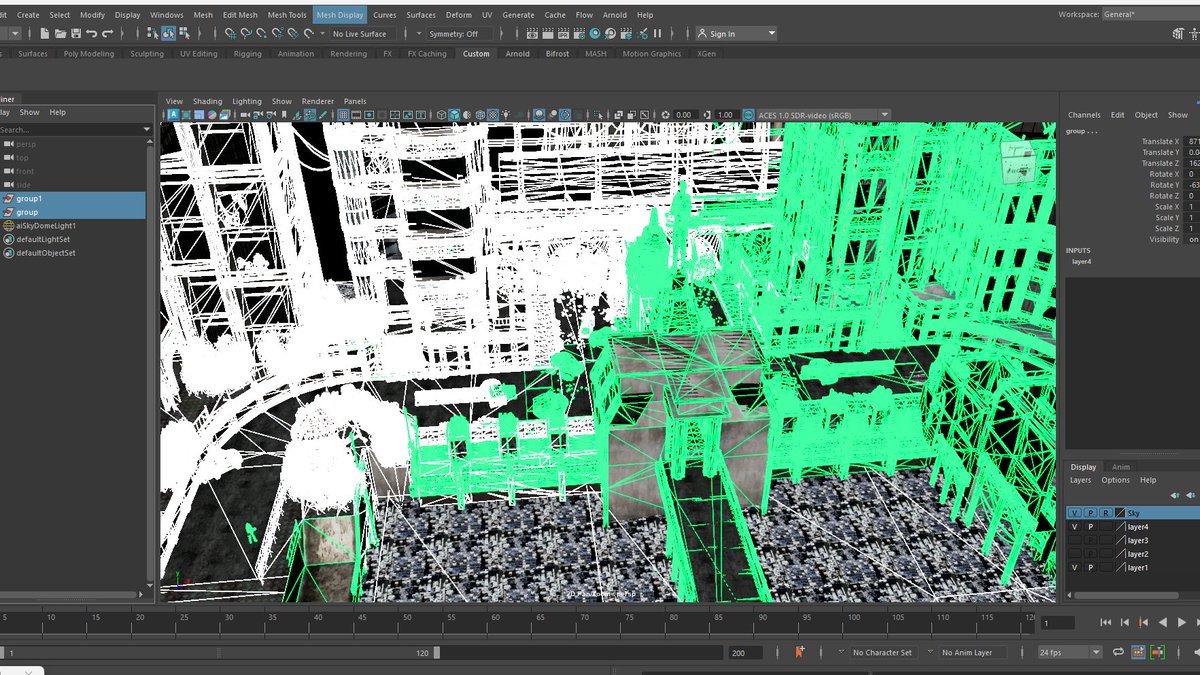The width and height of the screenshot is (1200, 675).
Task: Click the Redo arrow icon
Action: tap(107, 33)
